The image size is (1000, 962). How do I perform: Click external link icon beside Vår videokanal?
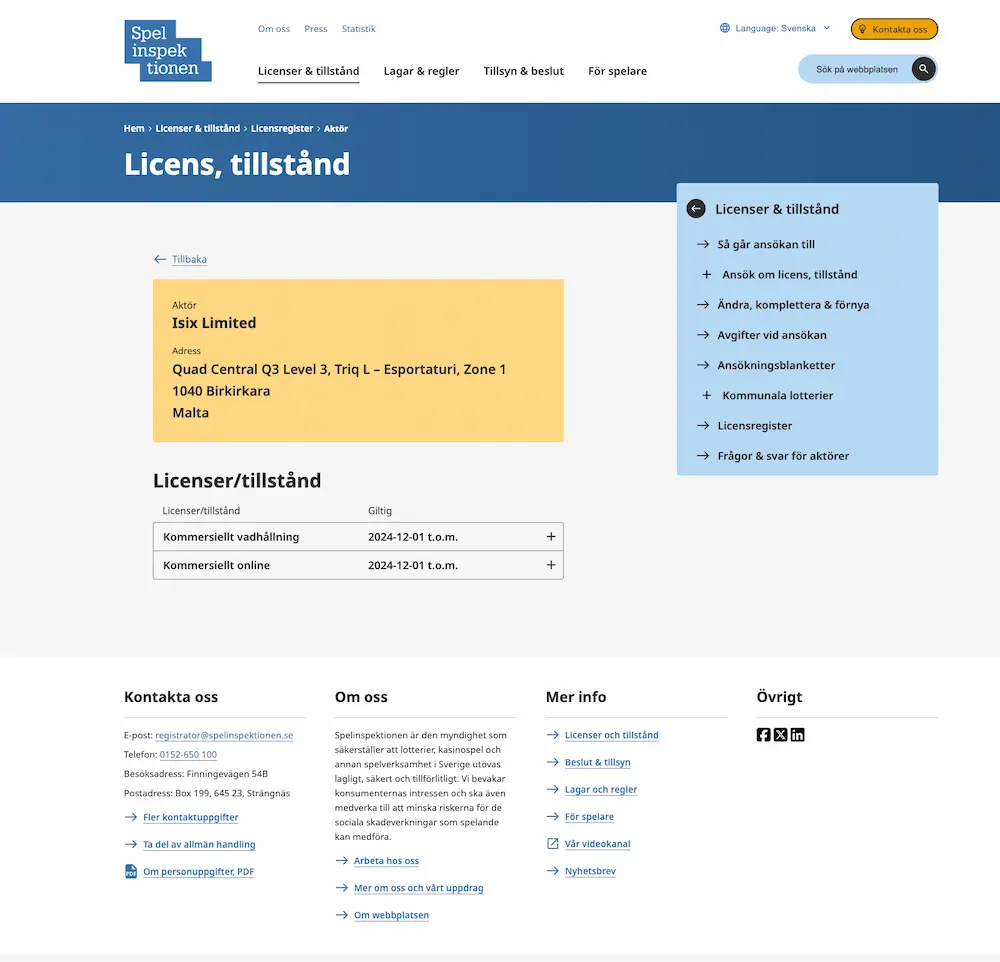[552, 844]
